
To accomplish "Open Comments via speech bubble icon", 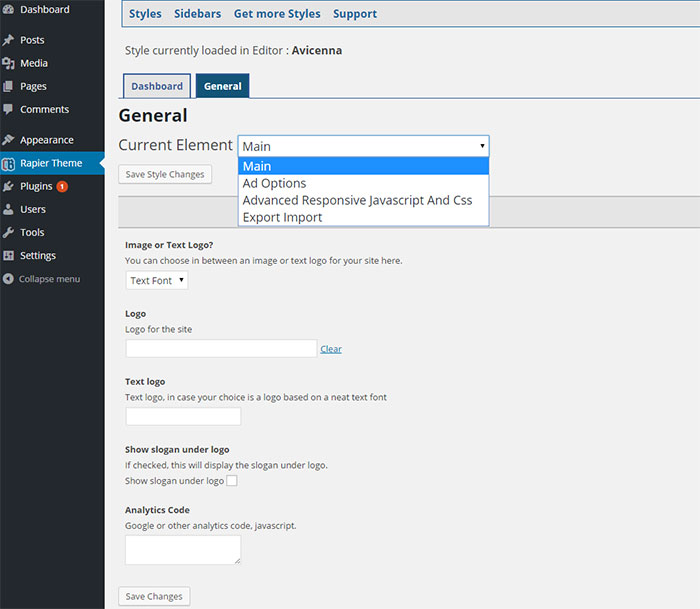I will tap(8, 109).
